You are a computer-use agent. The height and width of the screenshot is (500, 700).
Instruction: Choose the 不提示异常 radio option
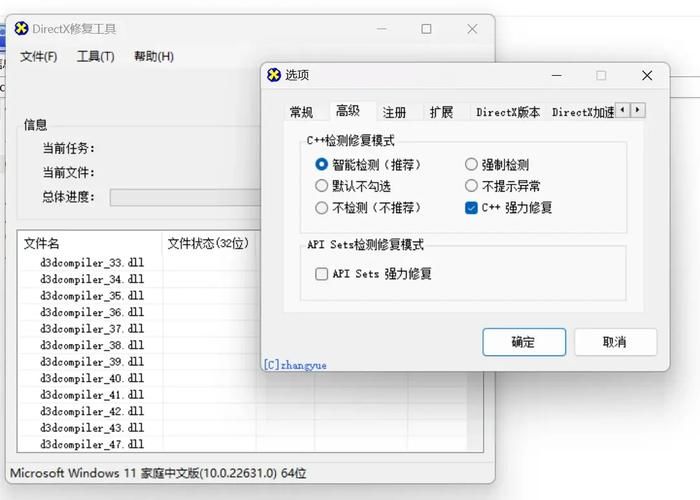pos(472,186)
